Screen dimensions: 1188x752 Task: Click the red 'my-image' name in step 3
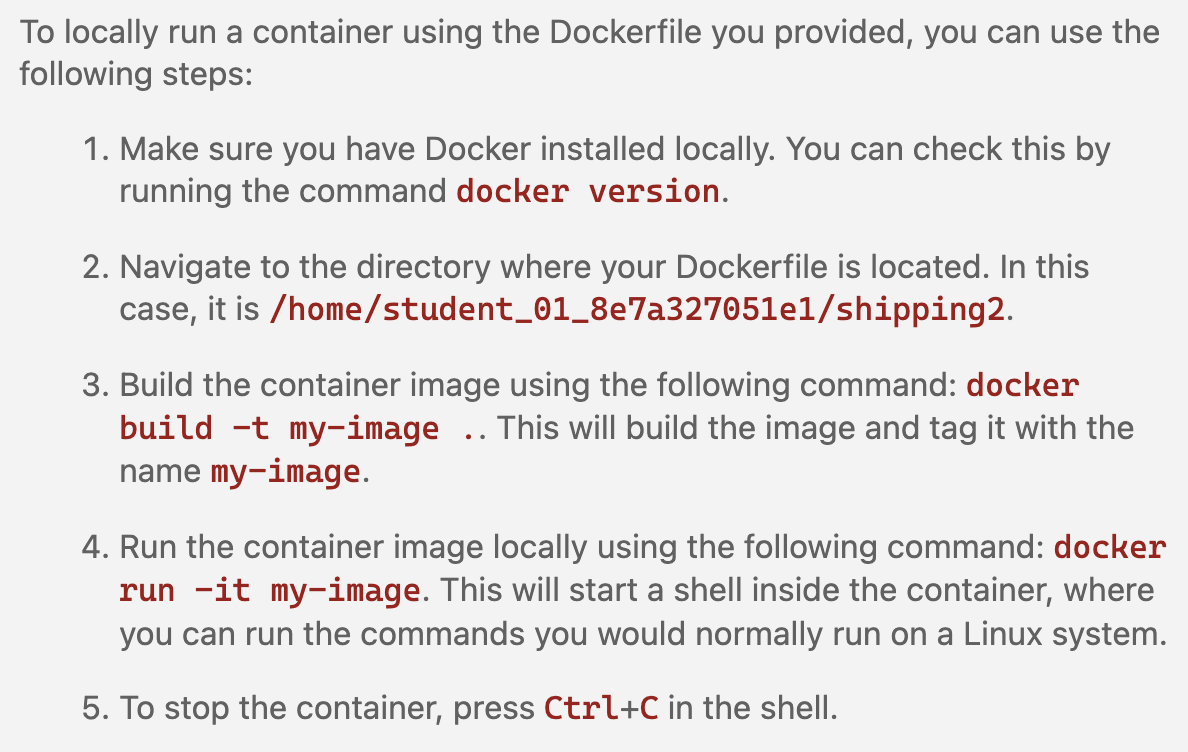coord(285,472)
